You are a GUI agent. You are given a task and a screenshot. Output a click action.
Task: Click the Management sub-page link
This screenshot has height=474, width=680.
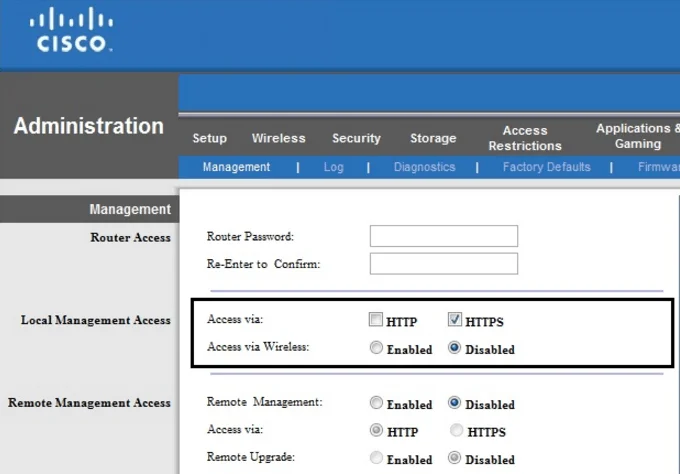(236, 167)
